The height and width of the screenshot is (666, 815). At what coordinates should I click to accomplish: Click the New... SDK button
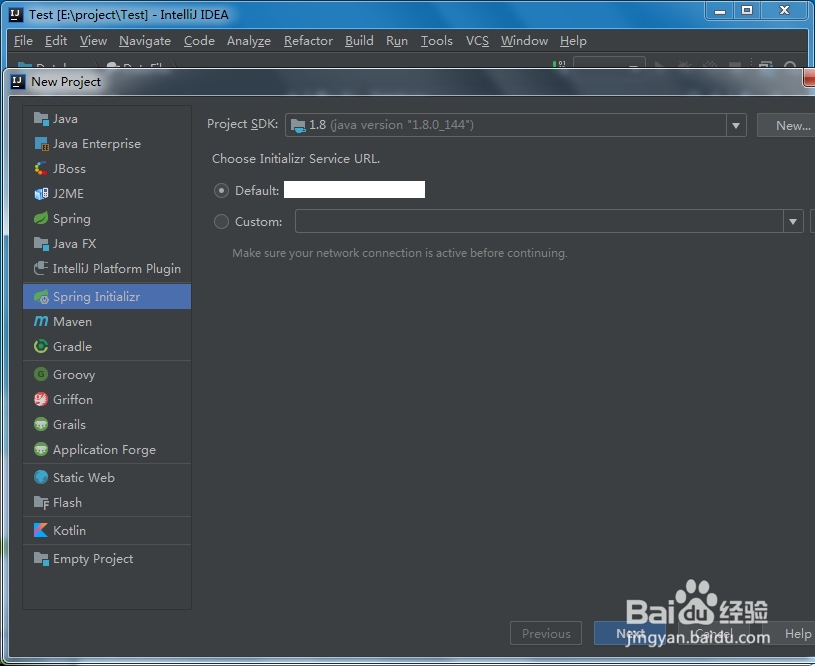pos(786,125)
